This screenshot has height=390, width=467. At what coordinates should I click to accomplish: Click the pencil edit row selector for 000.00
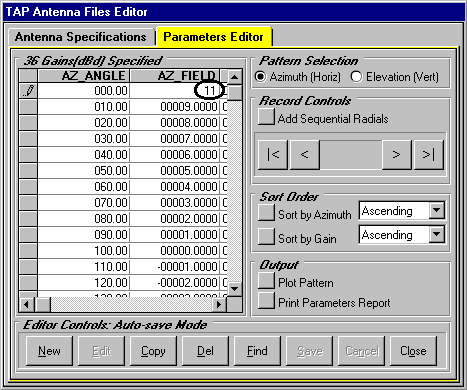pos(28,91)
